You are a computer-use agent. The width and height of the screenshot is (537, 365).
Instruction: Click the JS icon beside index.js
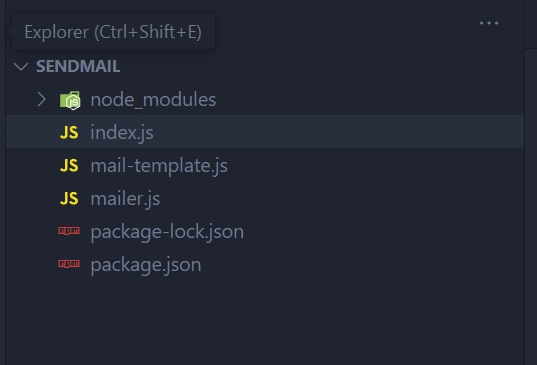pos(69,133)
